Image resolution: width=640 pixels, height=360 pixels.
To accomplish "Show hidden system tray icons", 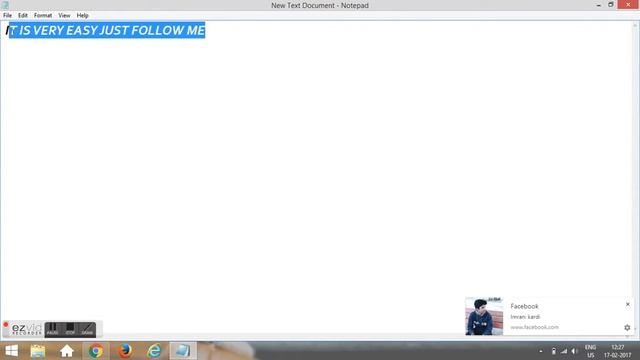I will (541, 351).
